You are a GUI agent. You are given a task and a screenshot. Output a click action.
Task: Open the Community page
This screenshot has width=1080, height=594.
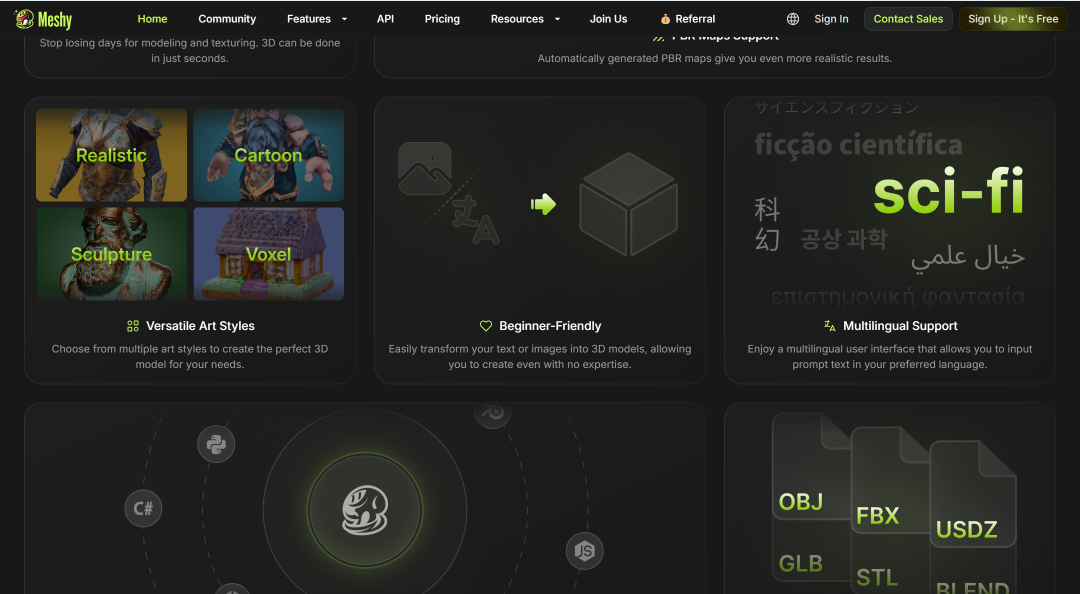(x=227, y=19)
